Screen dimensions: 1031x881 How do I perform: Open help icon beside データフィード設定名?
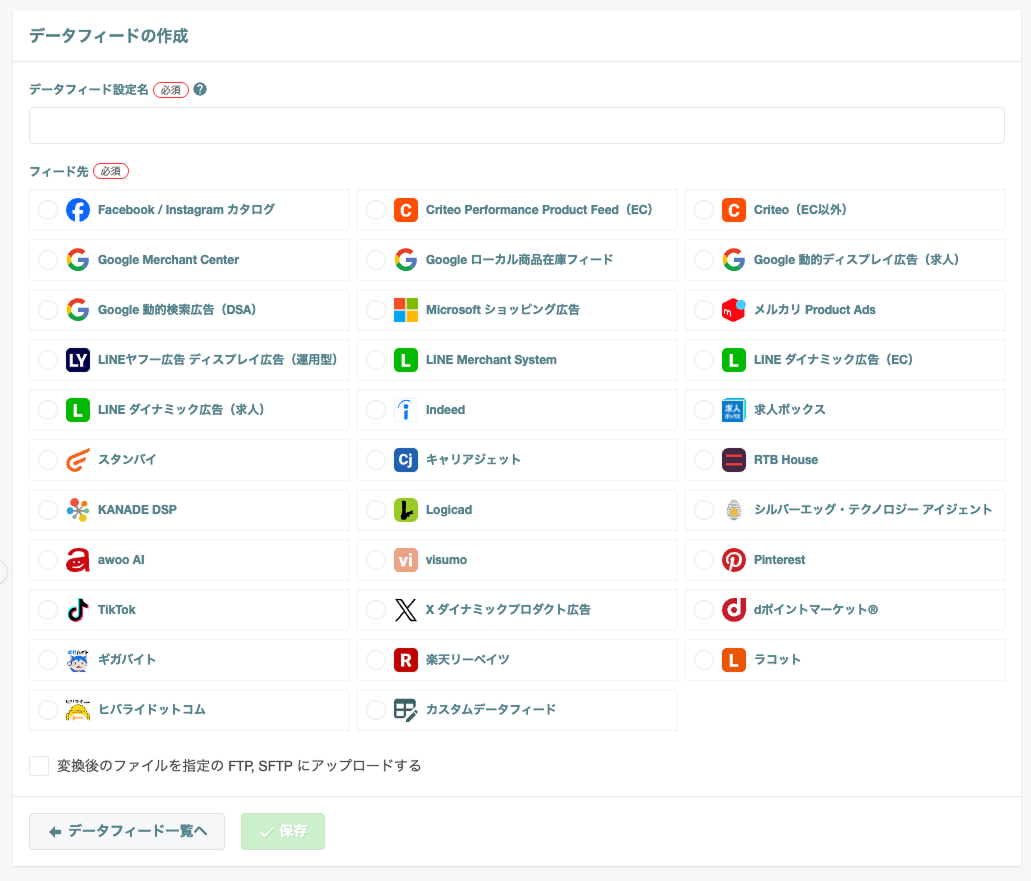pos(200,89)
